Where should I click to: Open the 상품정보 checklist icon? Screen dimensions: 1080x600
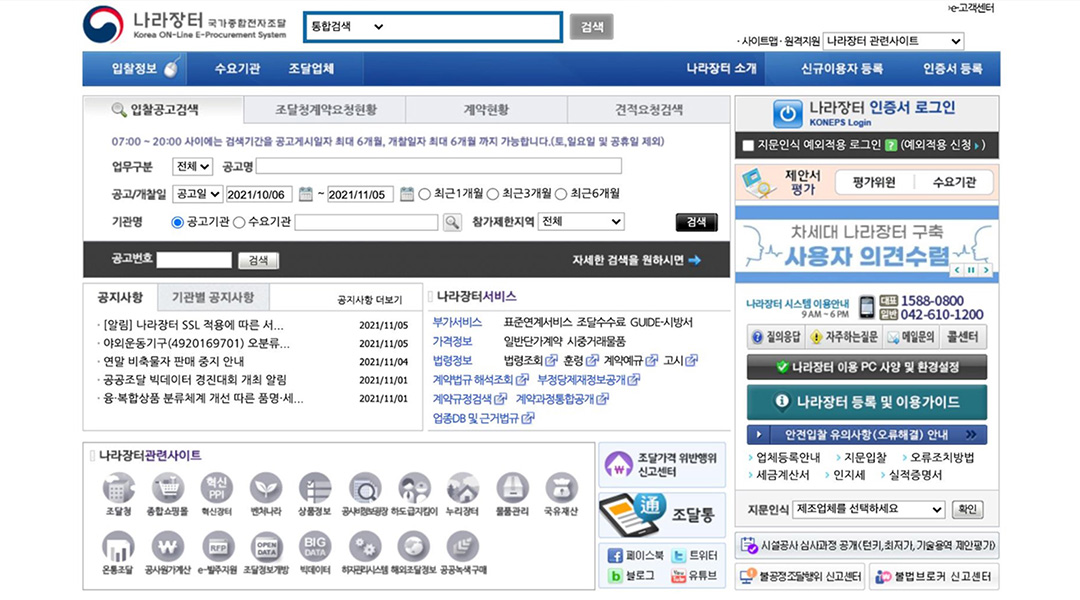point(315,488)
